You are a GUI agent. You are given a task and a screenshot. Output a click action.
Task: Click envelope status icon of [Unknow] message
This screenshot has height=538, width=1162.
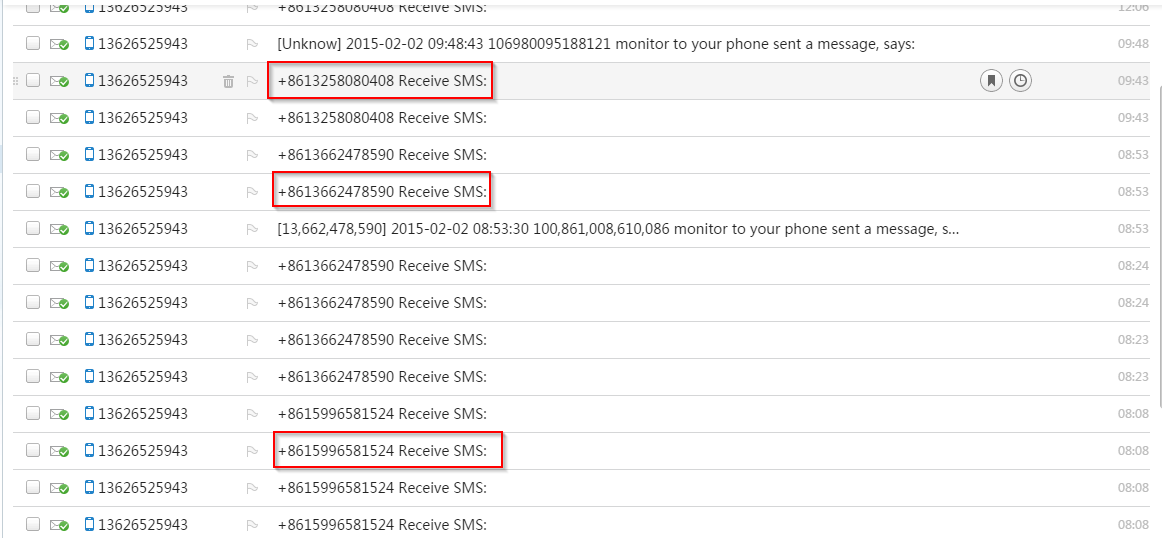59,44
